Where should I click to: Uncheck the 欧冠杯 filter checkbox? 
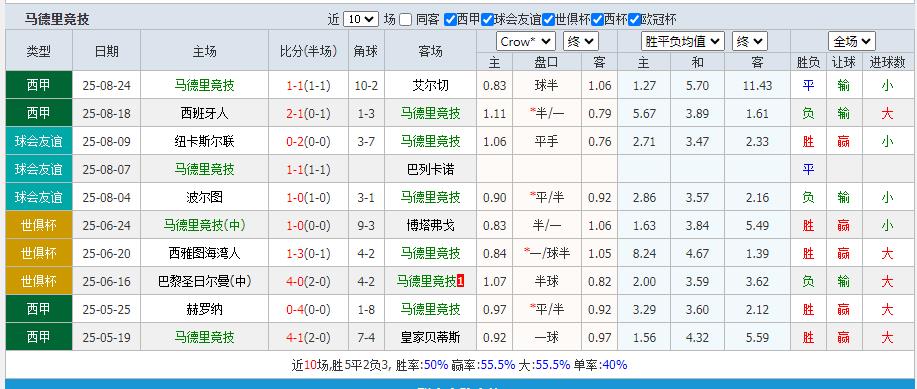635,19
